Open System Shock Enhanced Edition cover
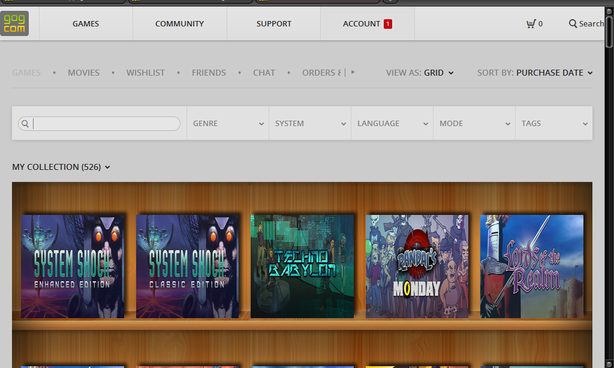Screen dimensions: 614x368 coord(72,266)
